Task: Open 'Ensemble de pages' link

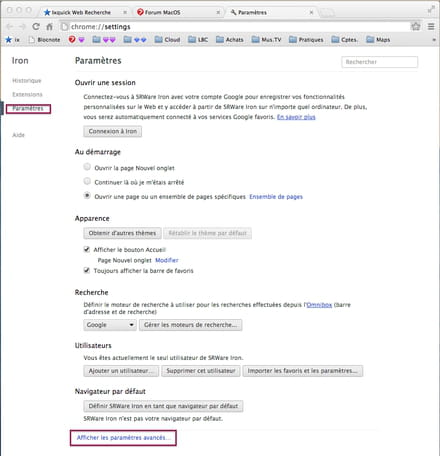Action: point(276,197)
